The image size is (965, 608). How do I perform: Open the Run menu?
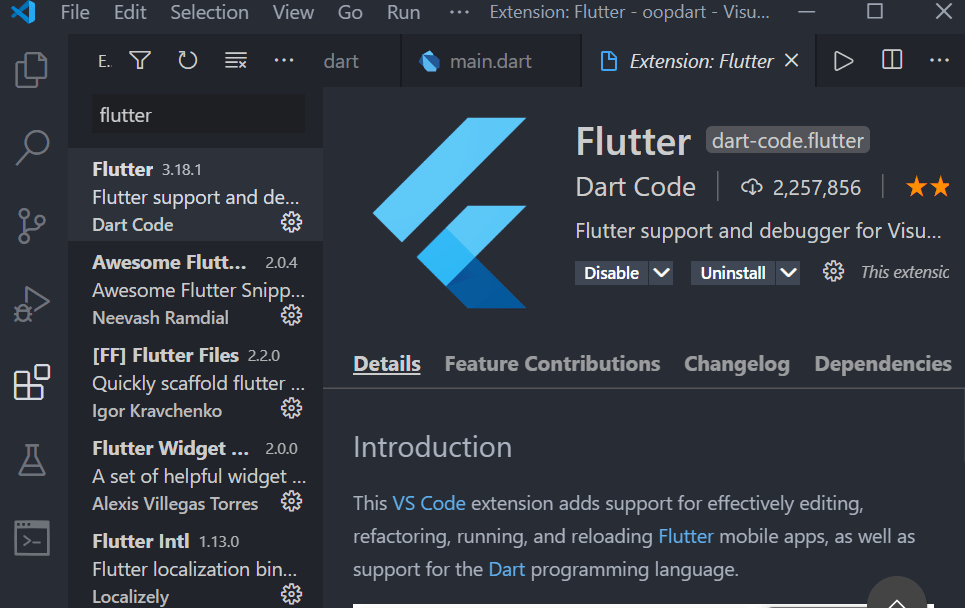[x=403, y=12]
